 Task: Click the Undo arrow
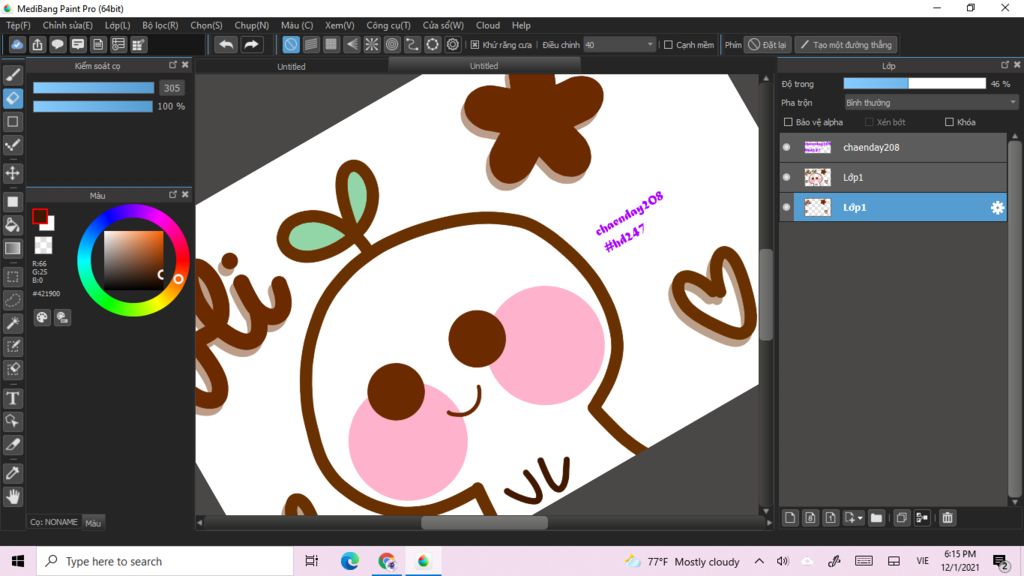point(226,44)
